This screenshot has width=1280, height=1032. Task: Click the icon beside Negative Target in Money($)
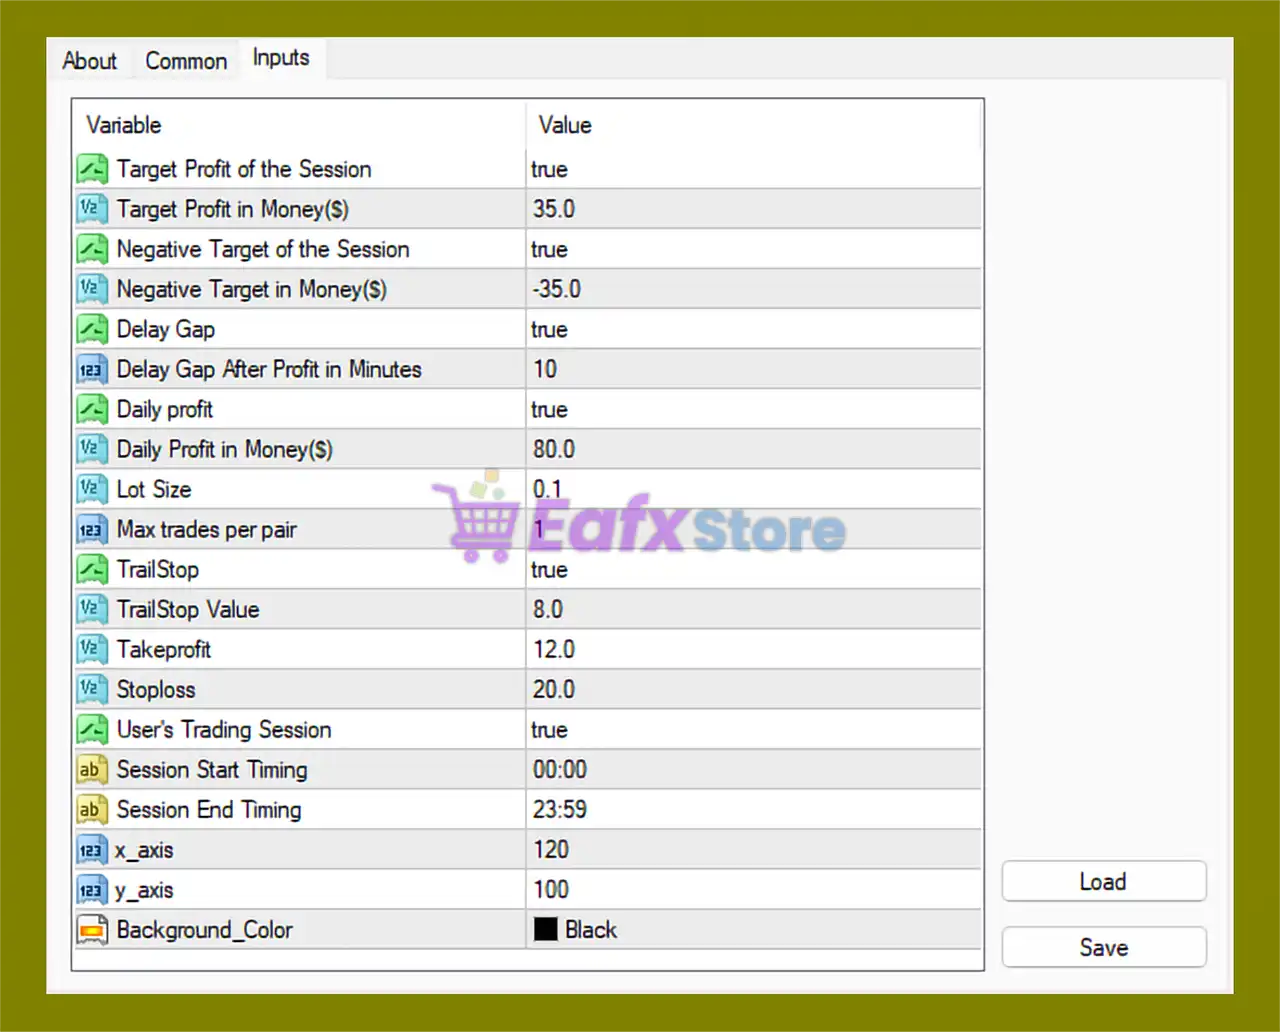tap(92, 289)
